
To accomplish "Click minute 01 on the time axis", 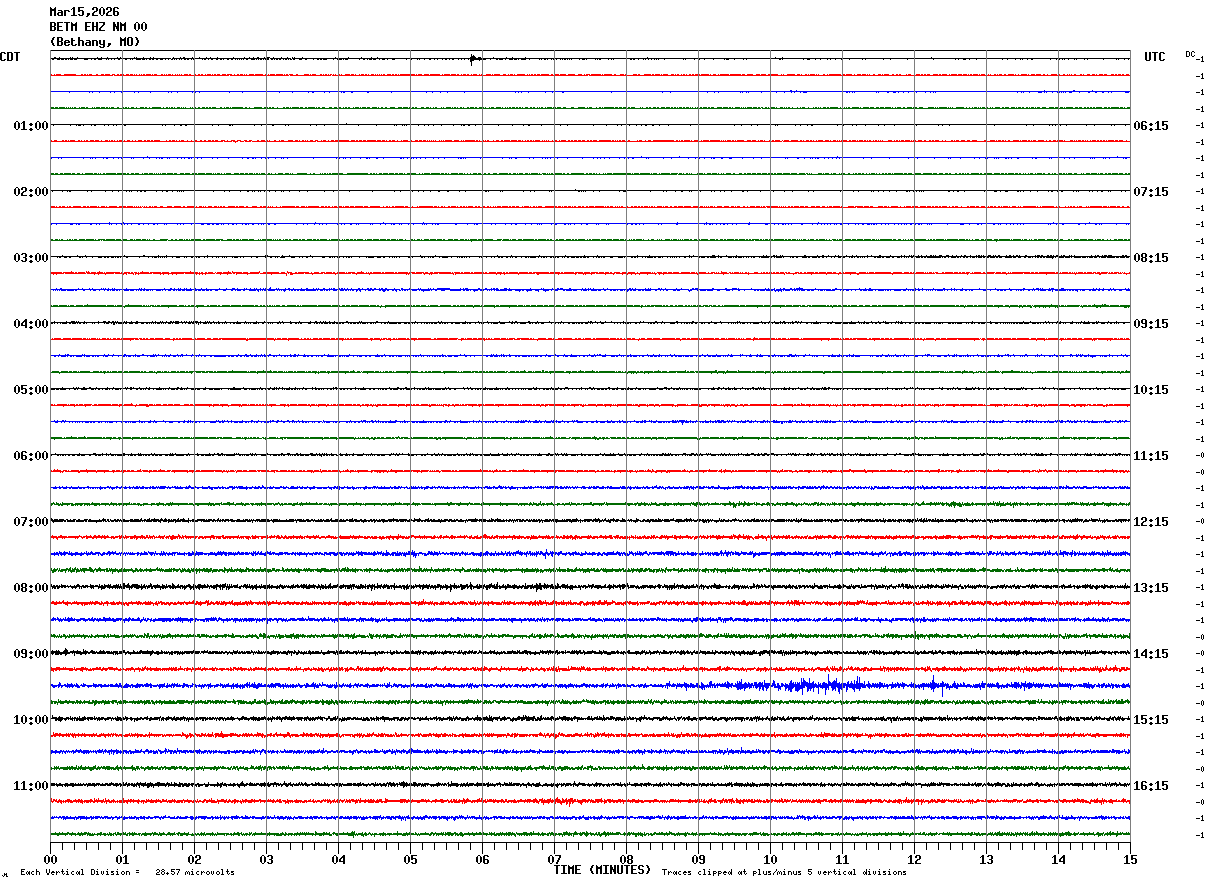I will click(122, 859).
